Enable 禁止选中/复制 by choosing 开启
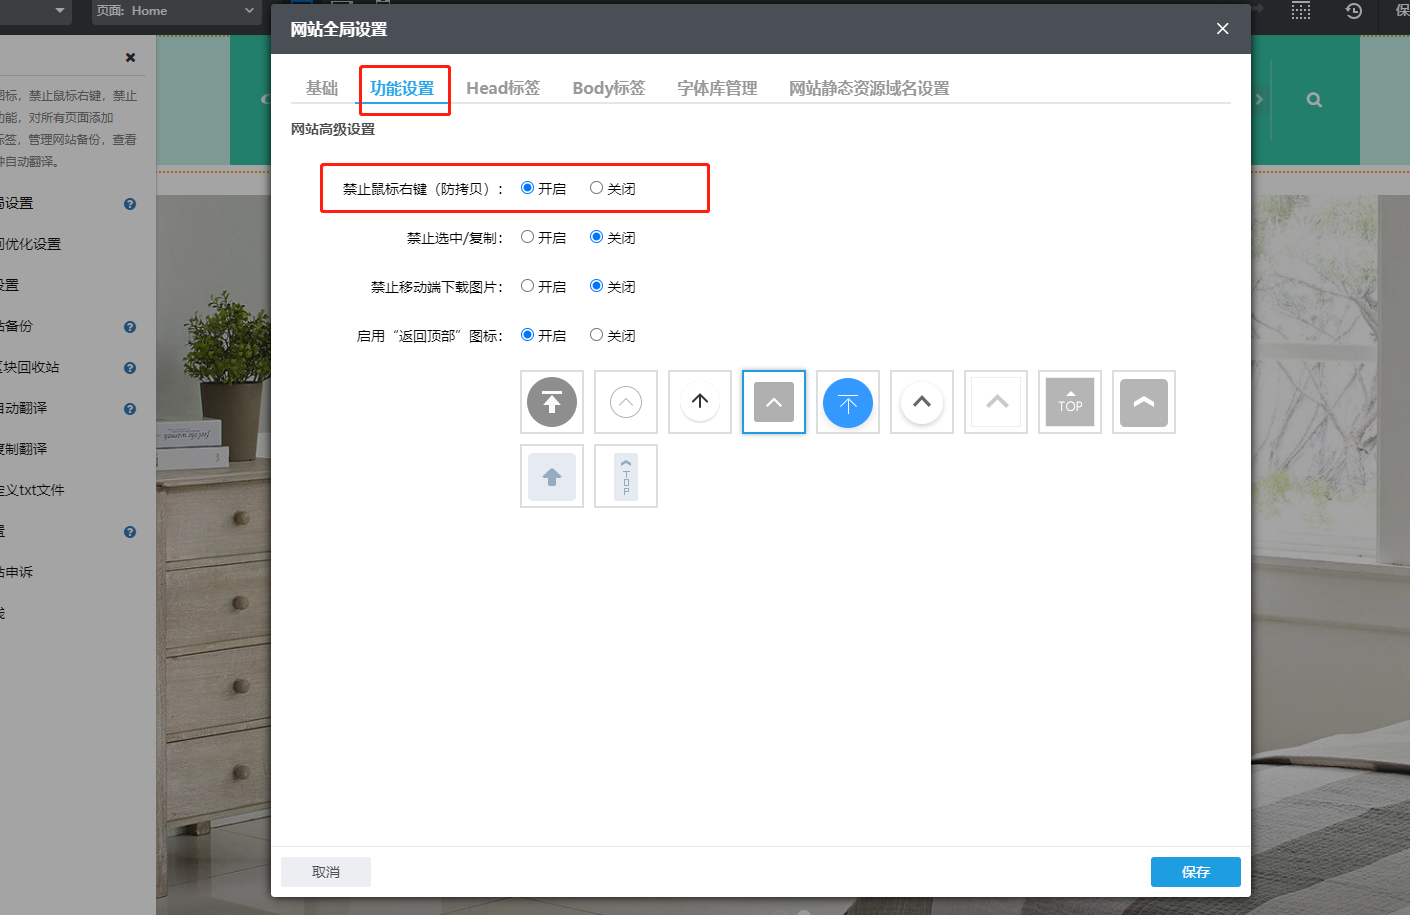 528,237
